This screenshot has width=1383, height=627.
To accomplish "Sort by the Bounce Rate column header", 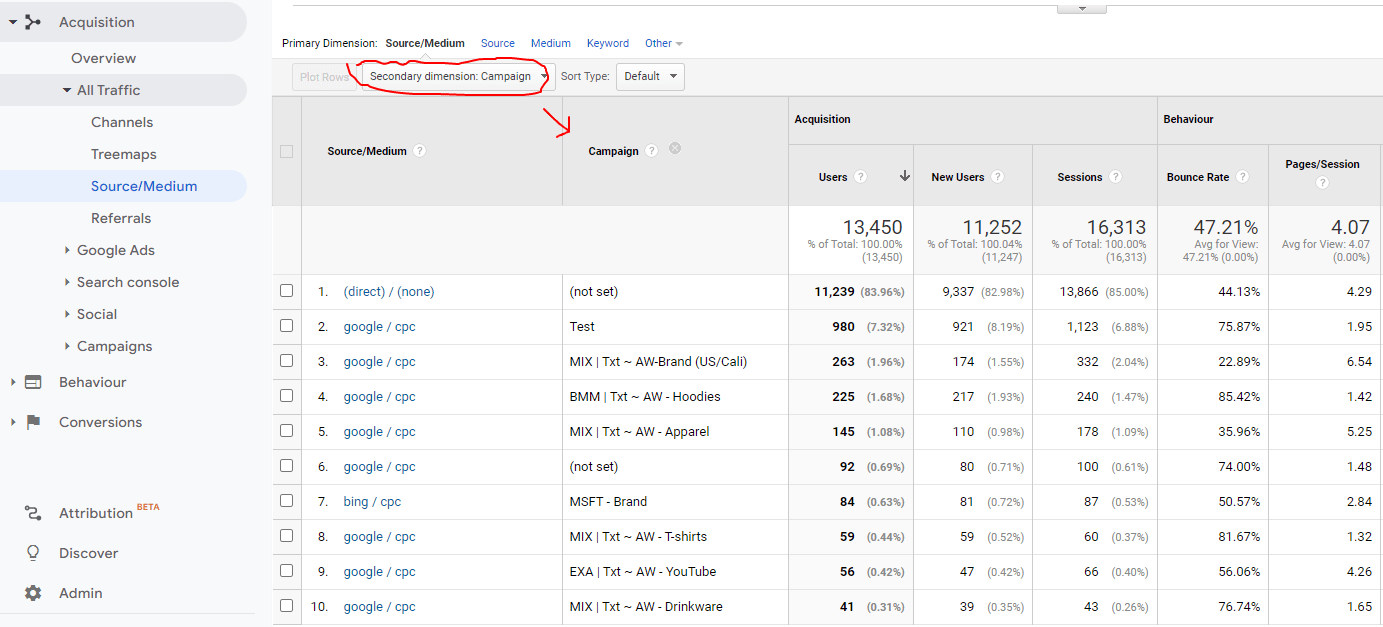I will [x=1198, y=177].
